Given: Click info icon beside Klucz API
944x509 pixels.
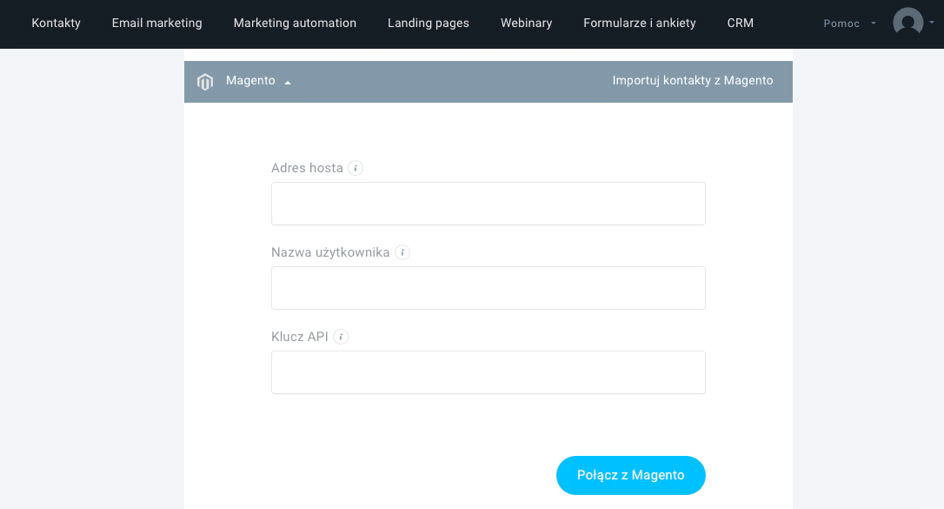Looking at the screenshot, I should pyautogui.click(x=341, y=337).
